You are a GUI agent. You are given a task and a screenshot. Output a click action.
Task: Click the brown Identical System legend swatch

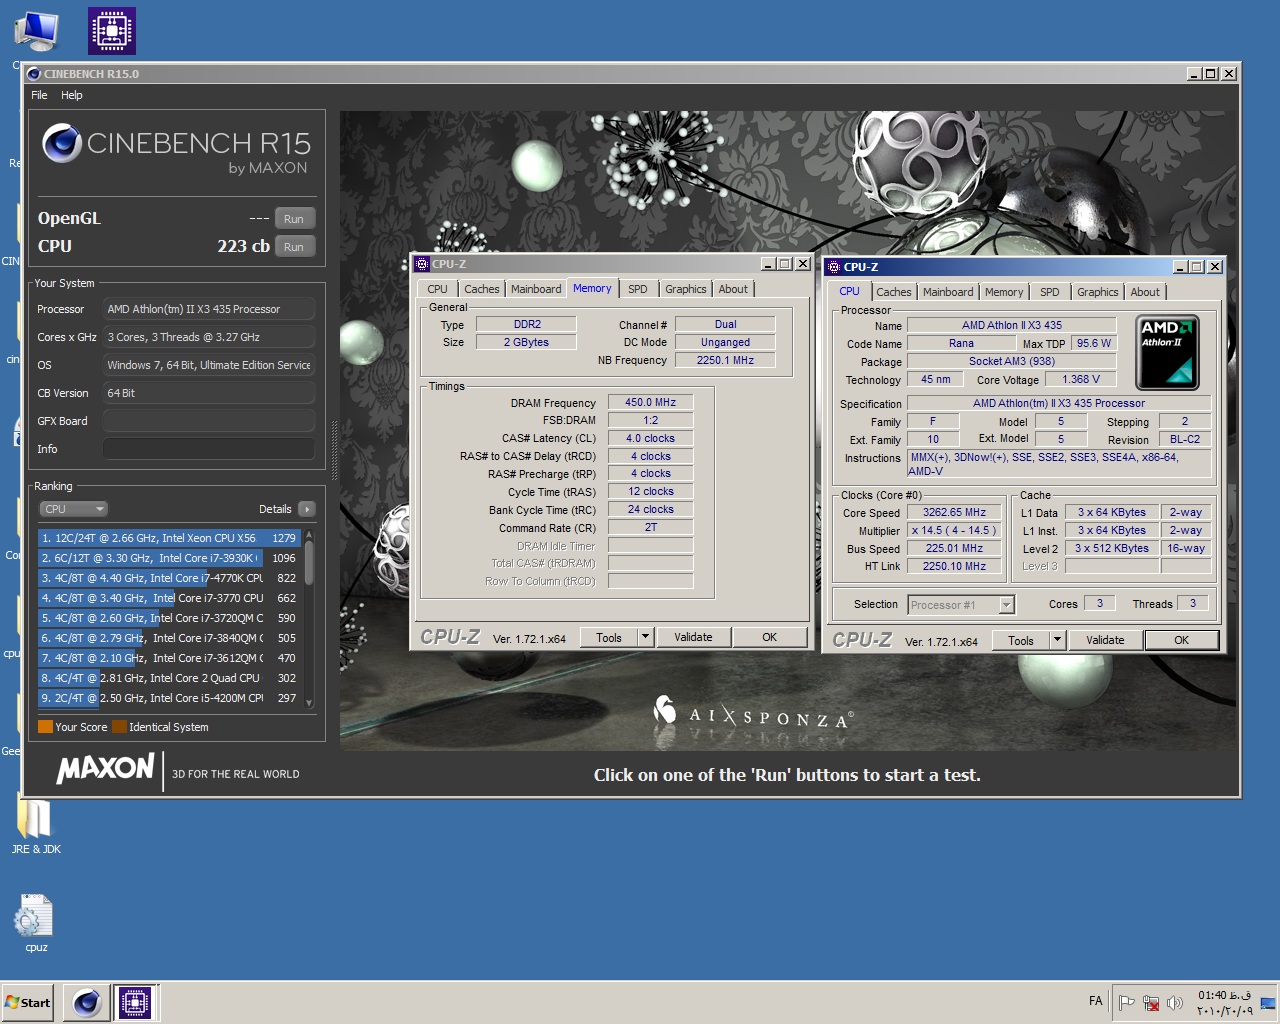point(119,727)
